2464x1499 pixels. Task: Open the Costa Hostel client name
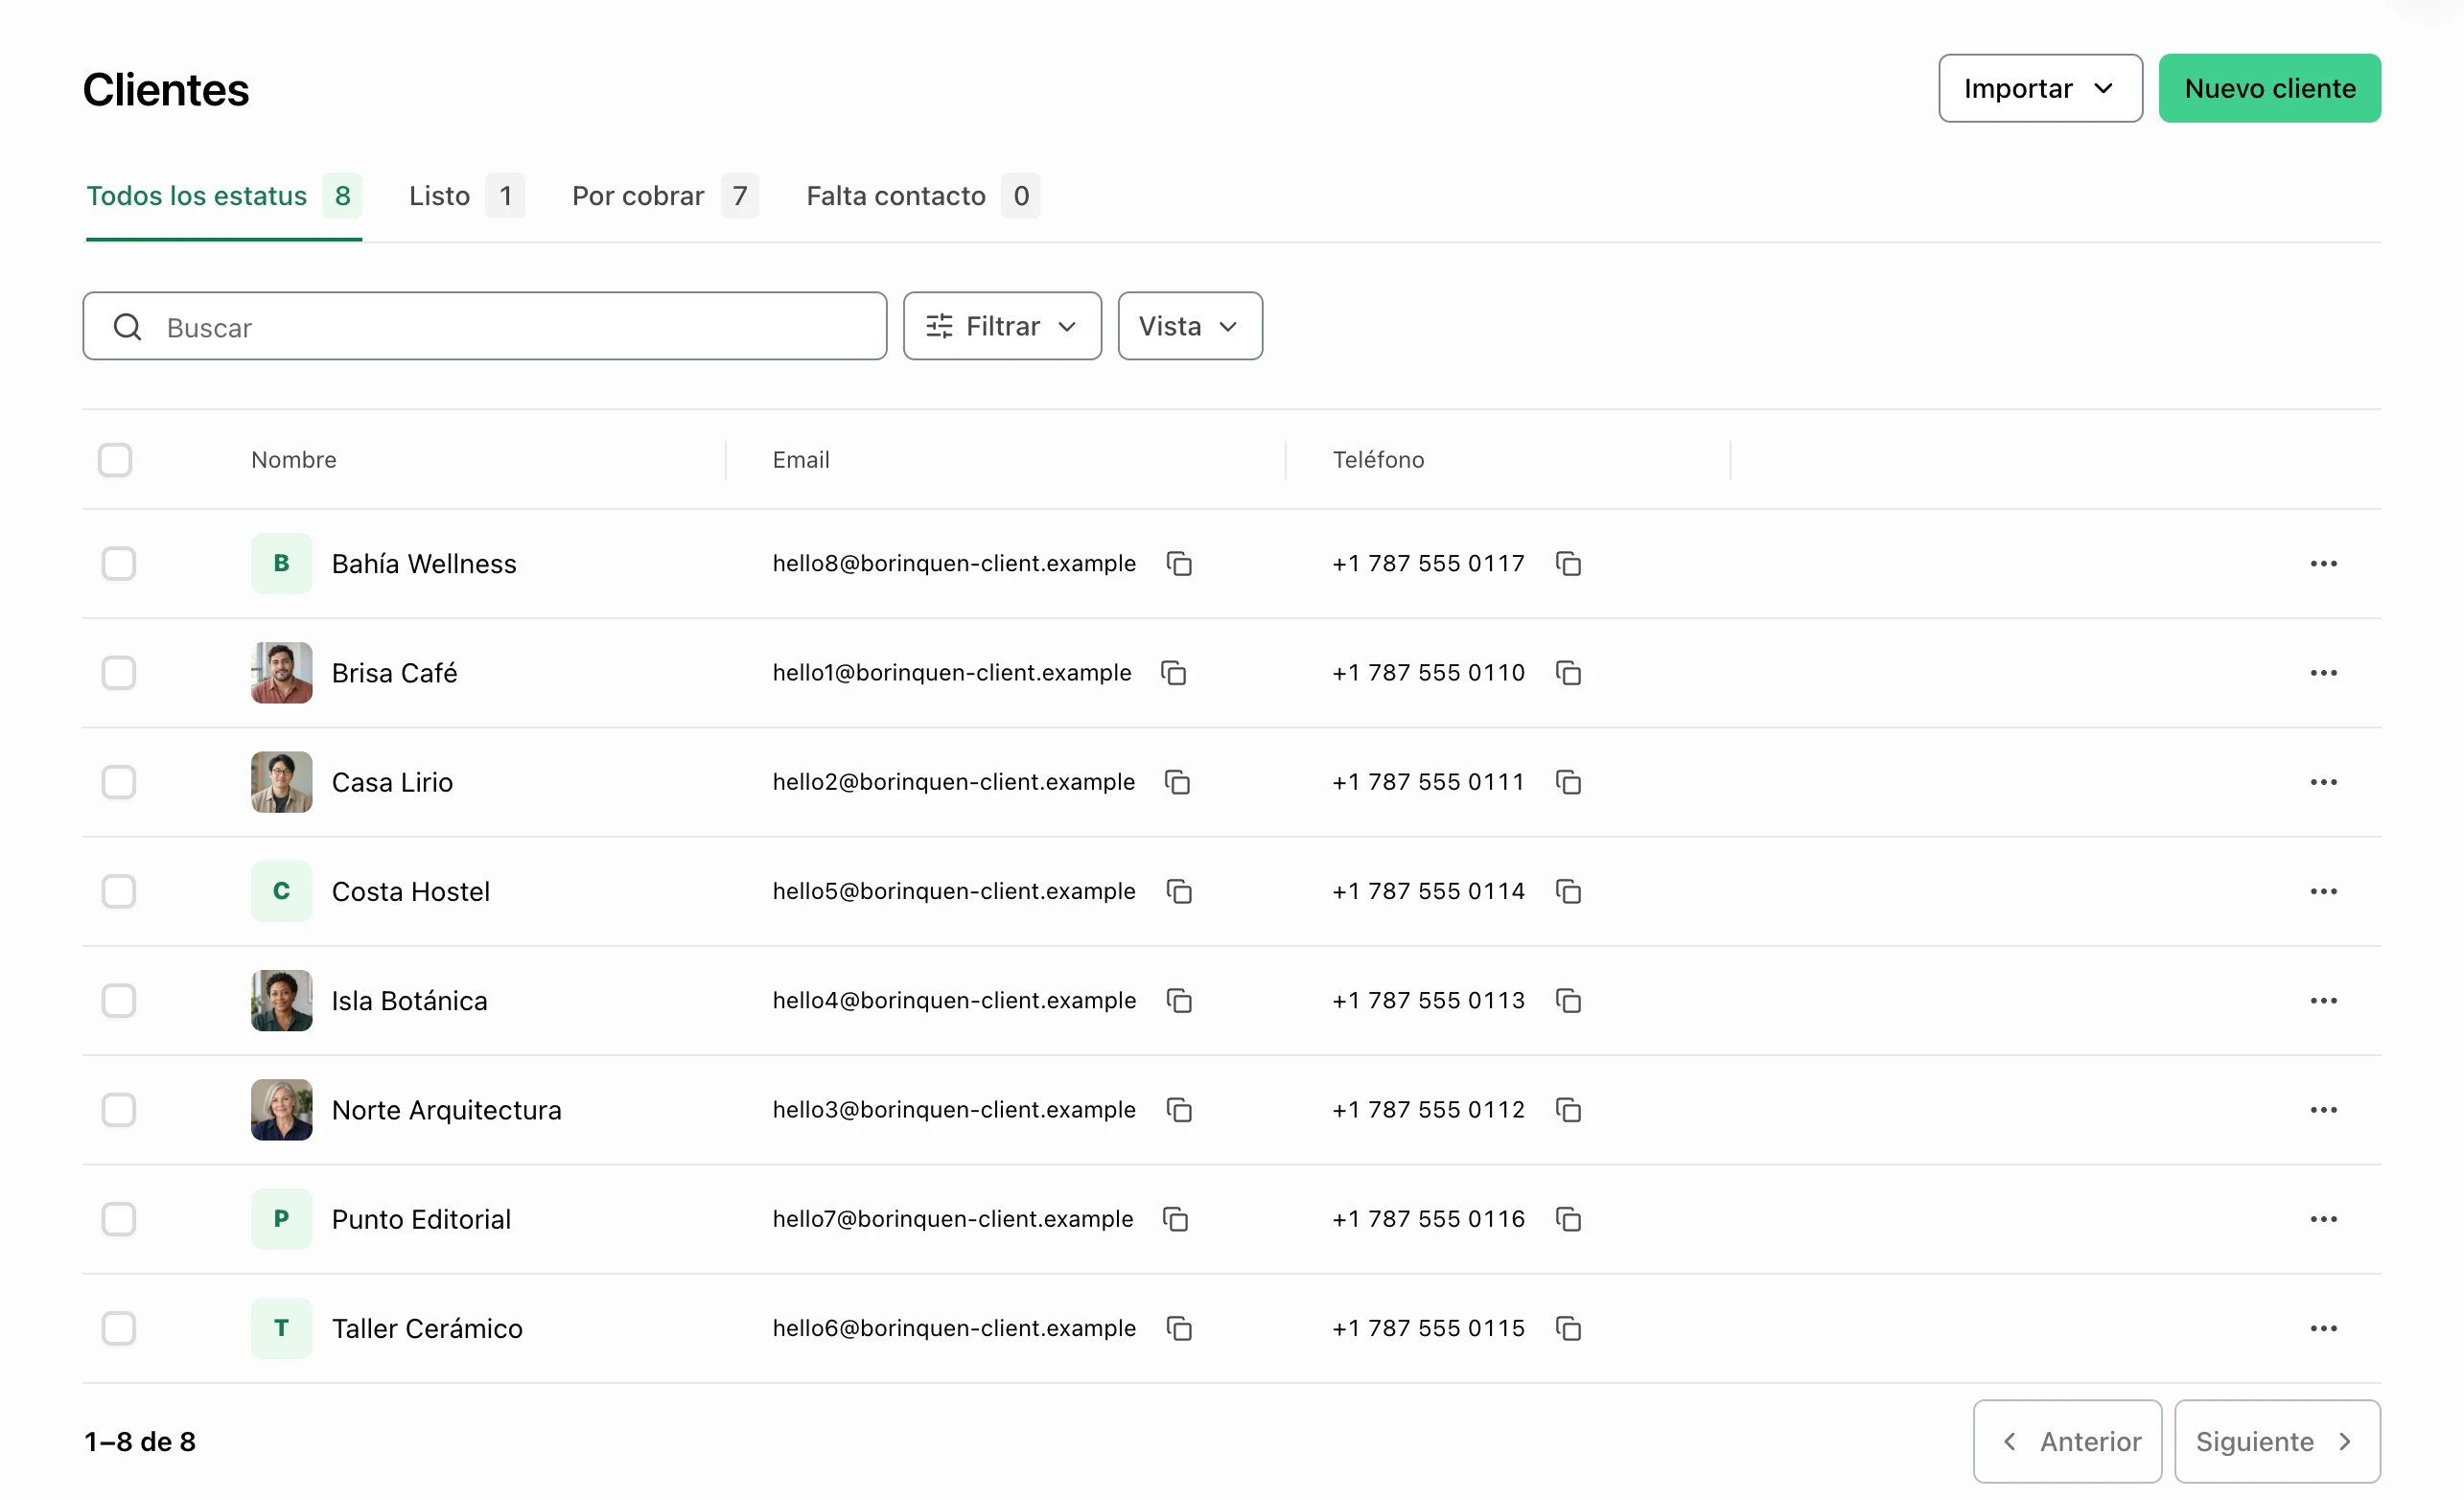[x=411, y=891]
